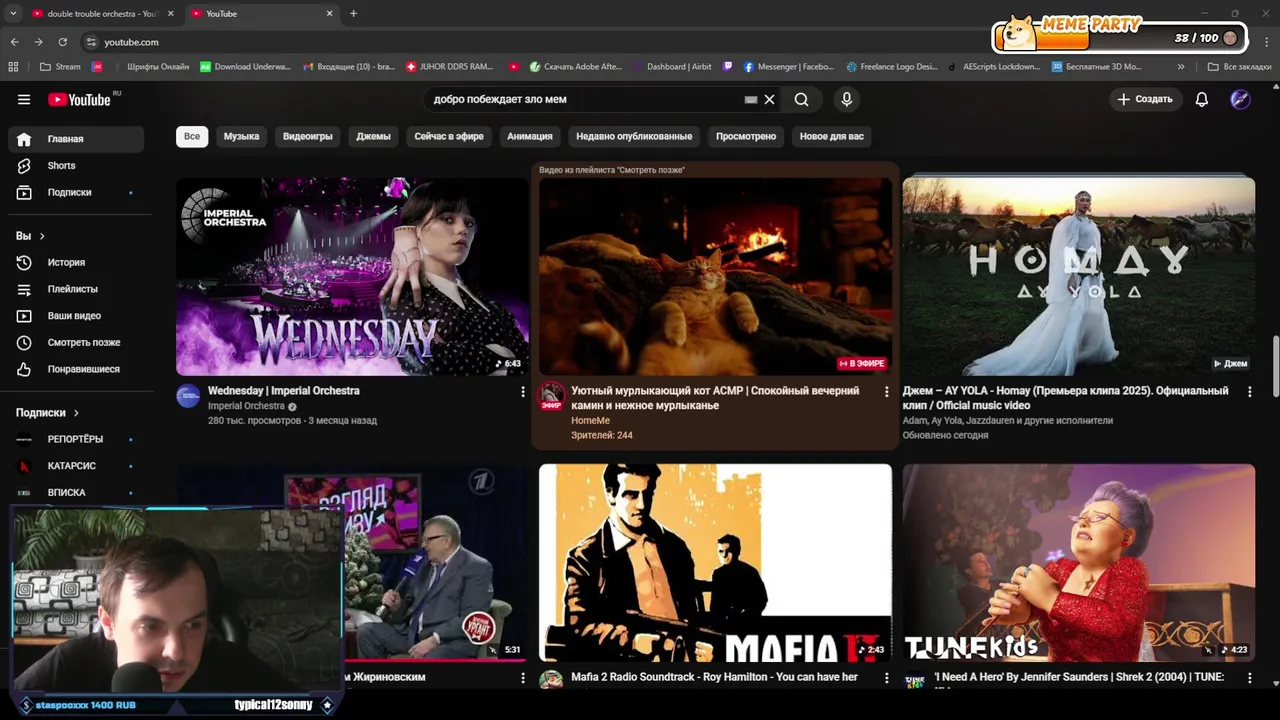Go to Главная in the sidebar
Screen dimensions: 1280x720
pos(76,139)
